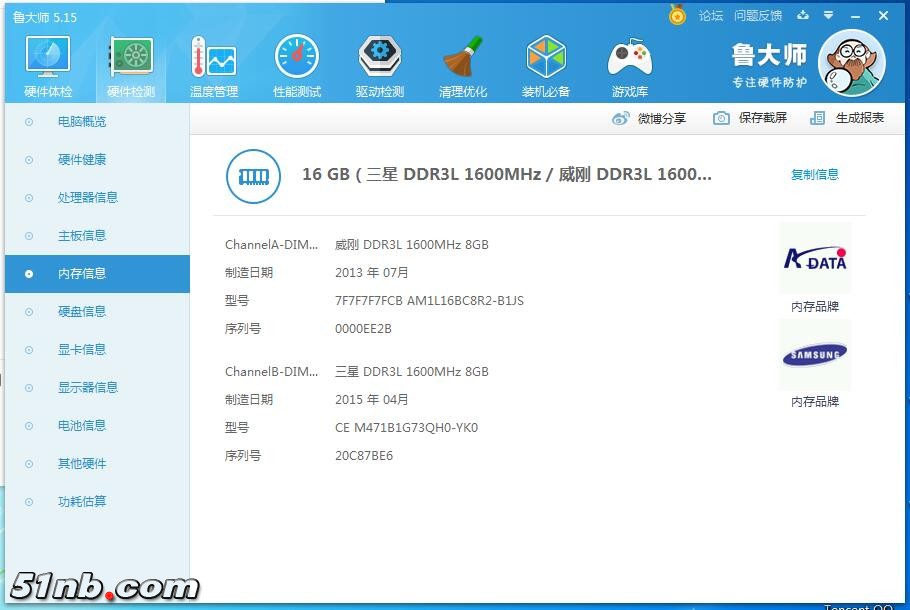
Task: Switch to 电脑概览 computer overview
Action: (82, 122)
